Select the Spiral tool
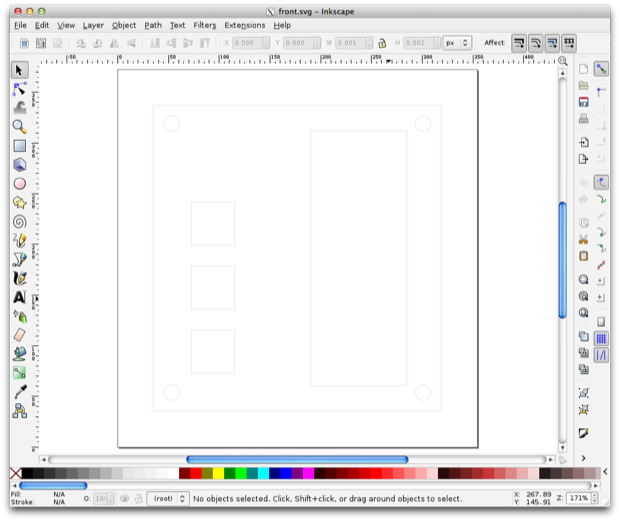The height and width of the screenshot is (521, 620). (x=19, y=222)
